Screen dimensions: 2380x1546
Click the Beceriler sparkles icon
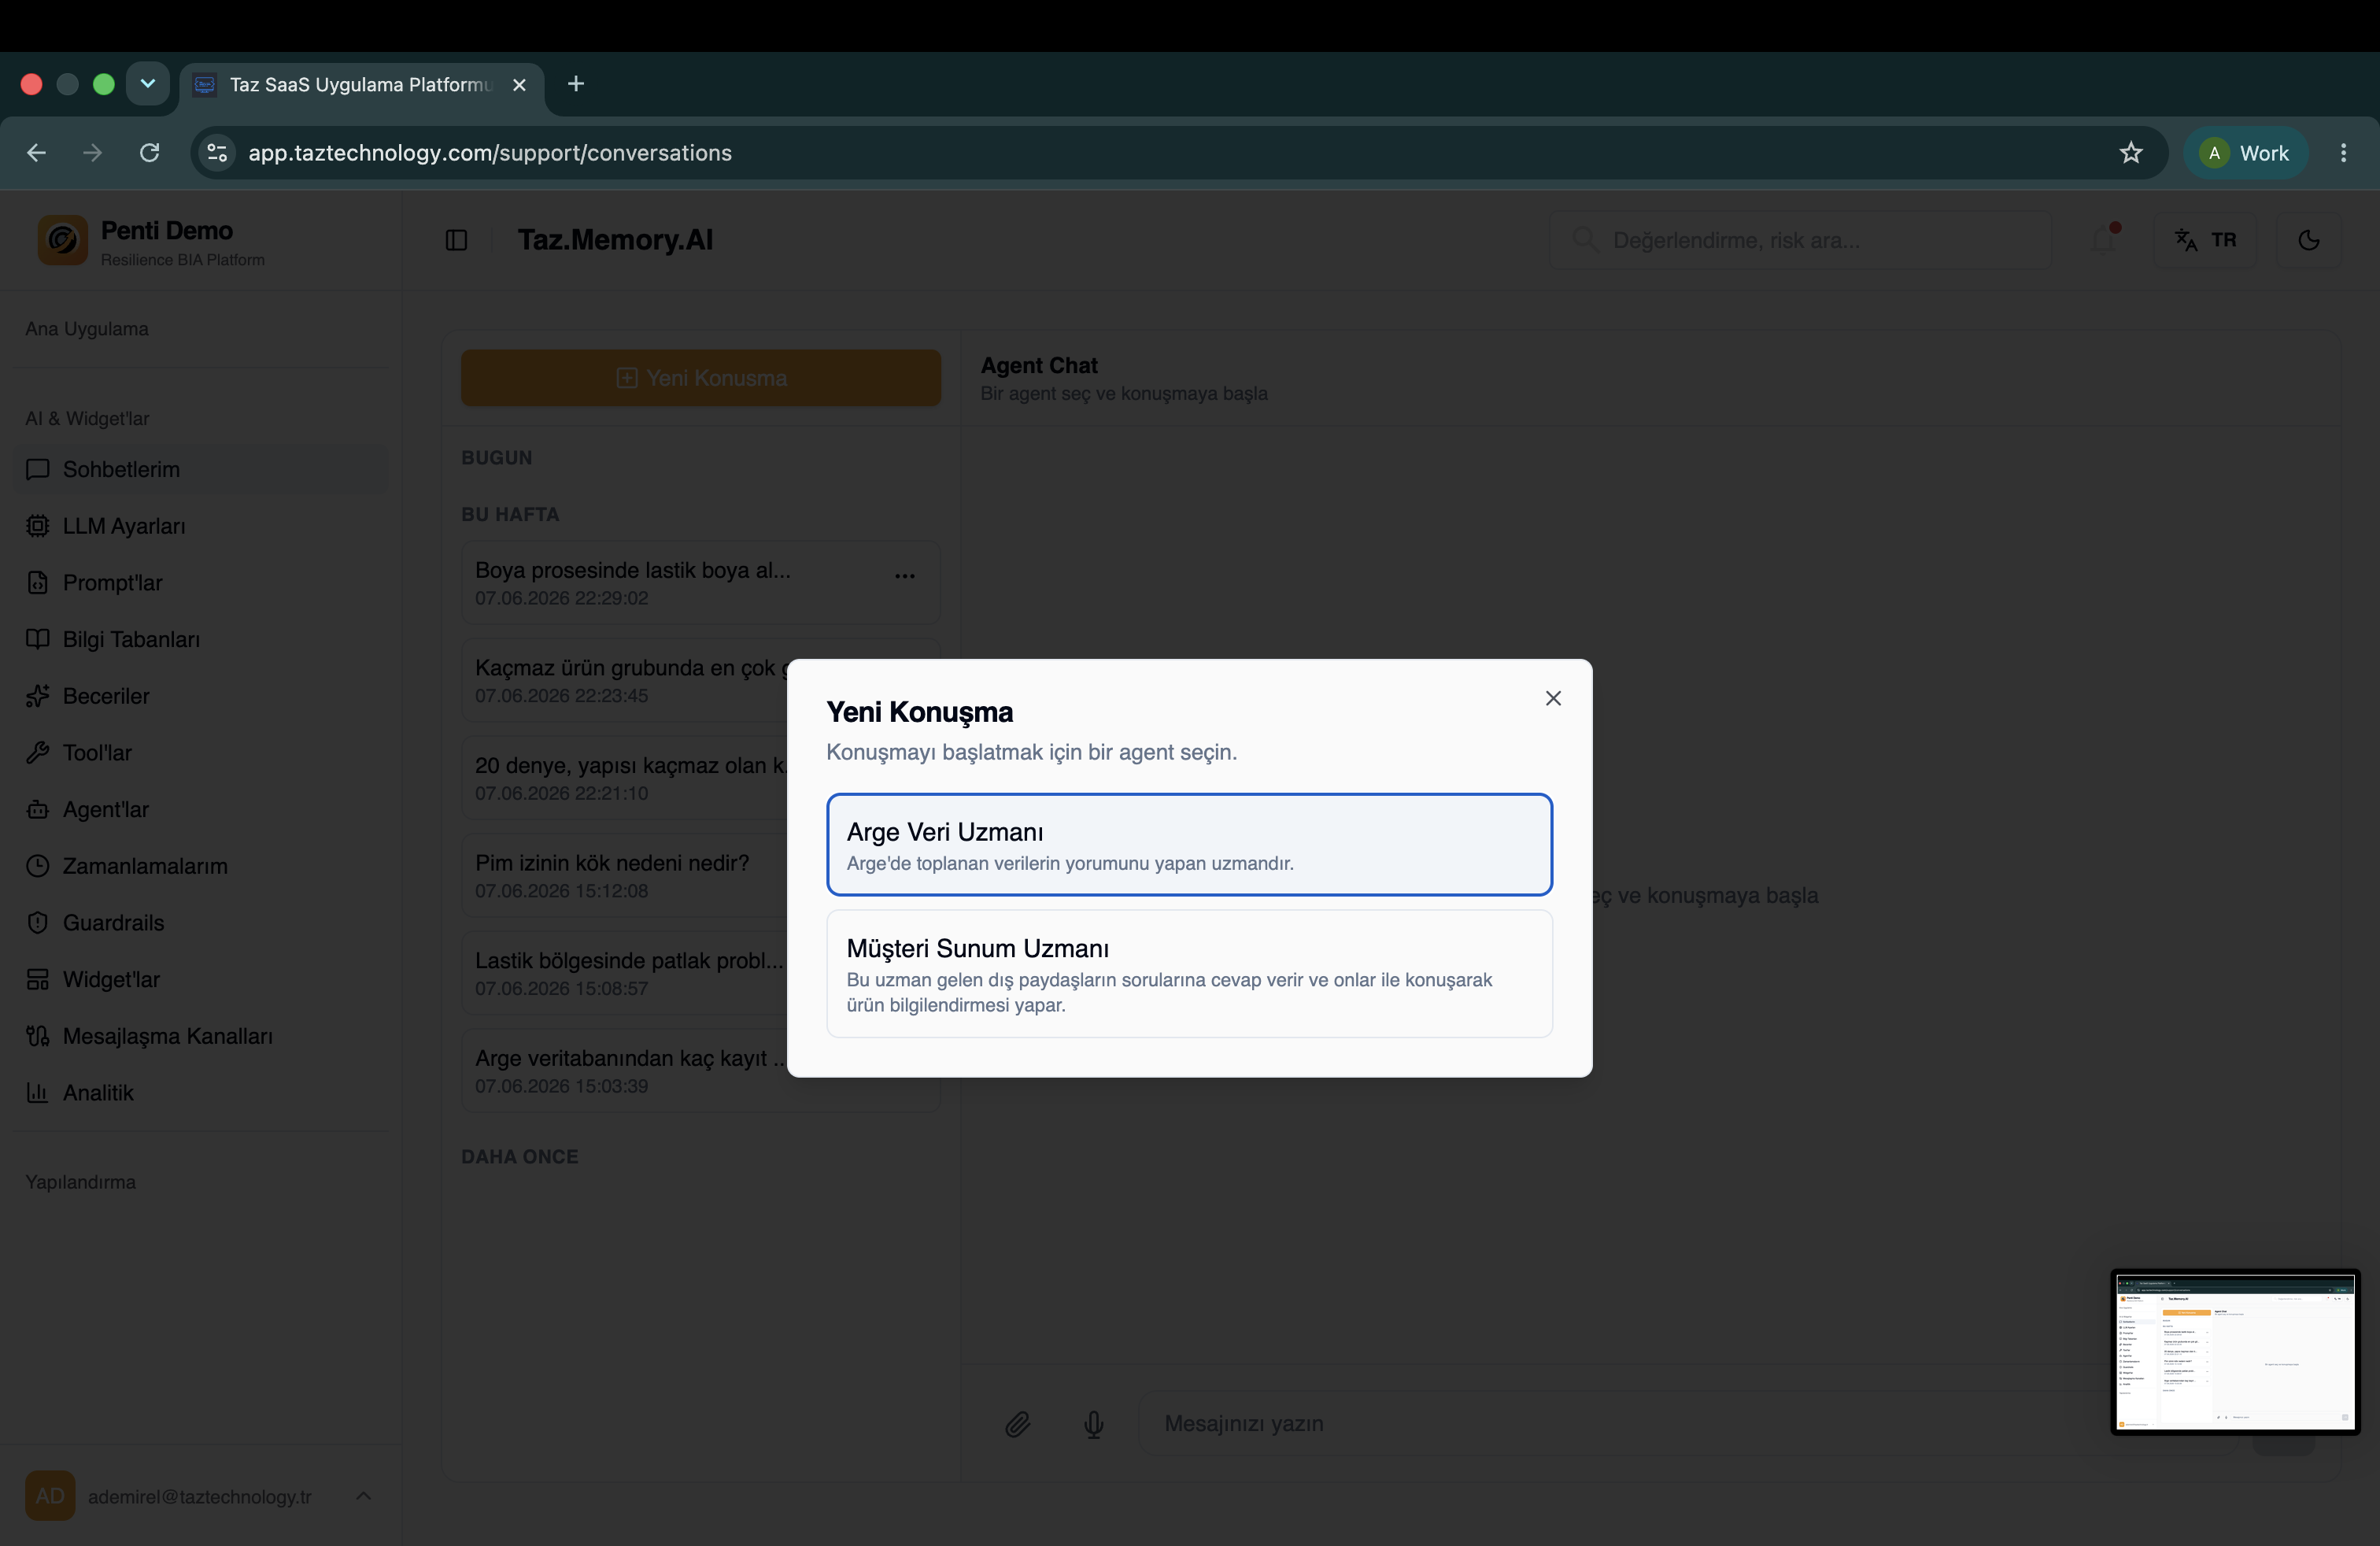coord(37,696)
